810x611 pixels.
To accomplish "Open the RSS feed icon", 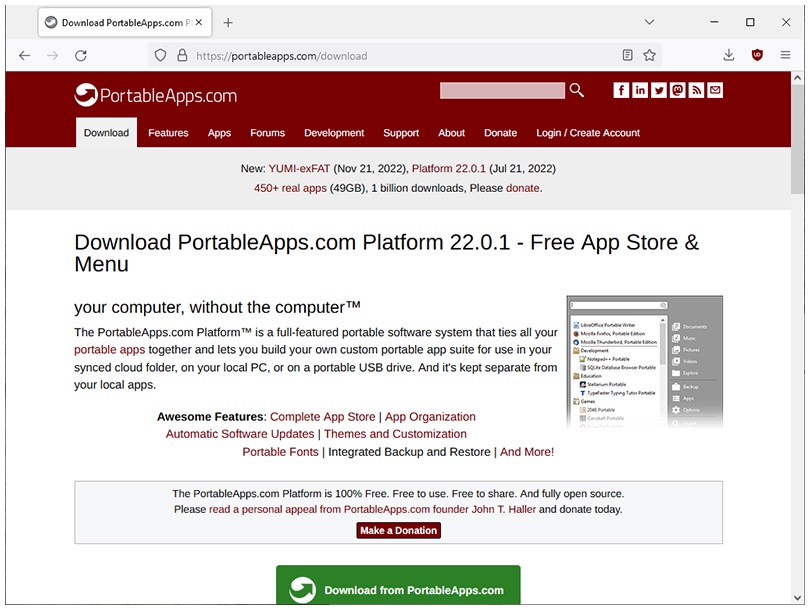I will point(696,90).
